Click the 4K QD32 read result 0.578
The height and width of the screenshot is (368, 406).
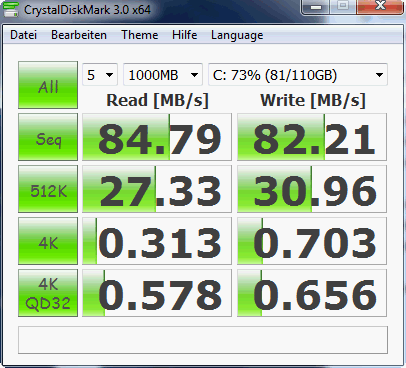(157, 293)
